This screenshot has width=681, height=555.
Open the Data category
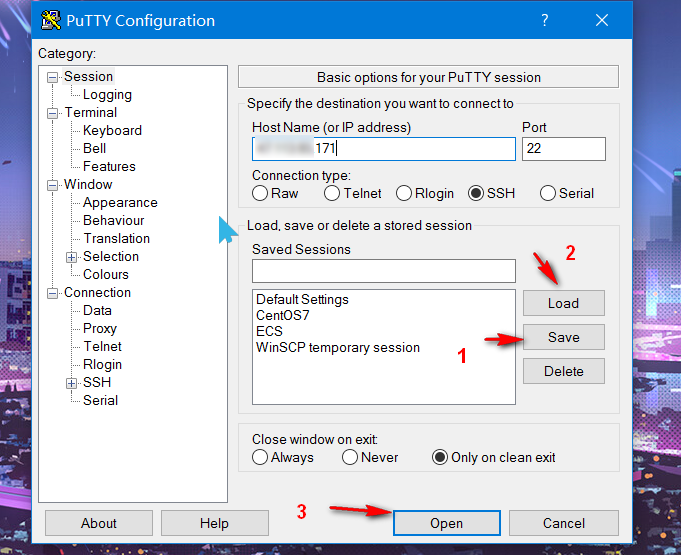tap(97, 311)
